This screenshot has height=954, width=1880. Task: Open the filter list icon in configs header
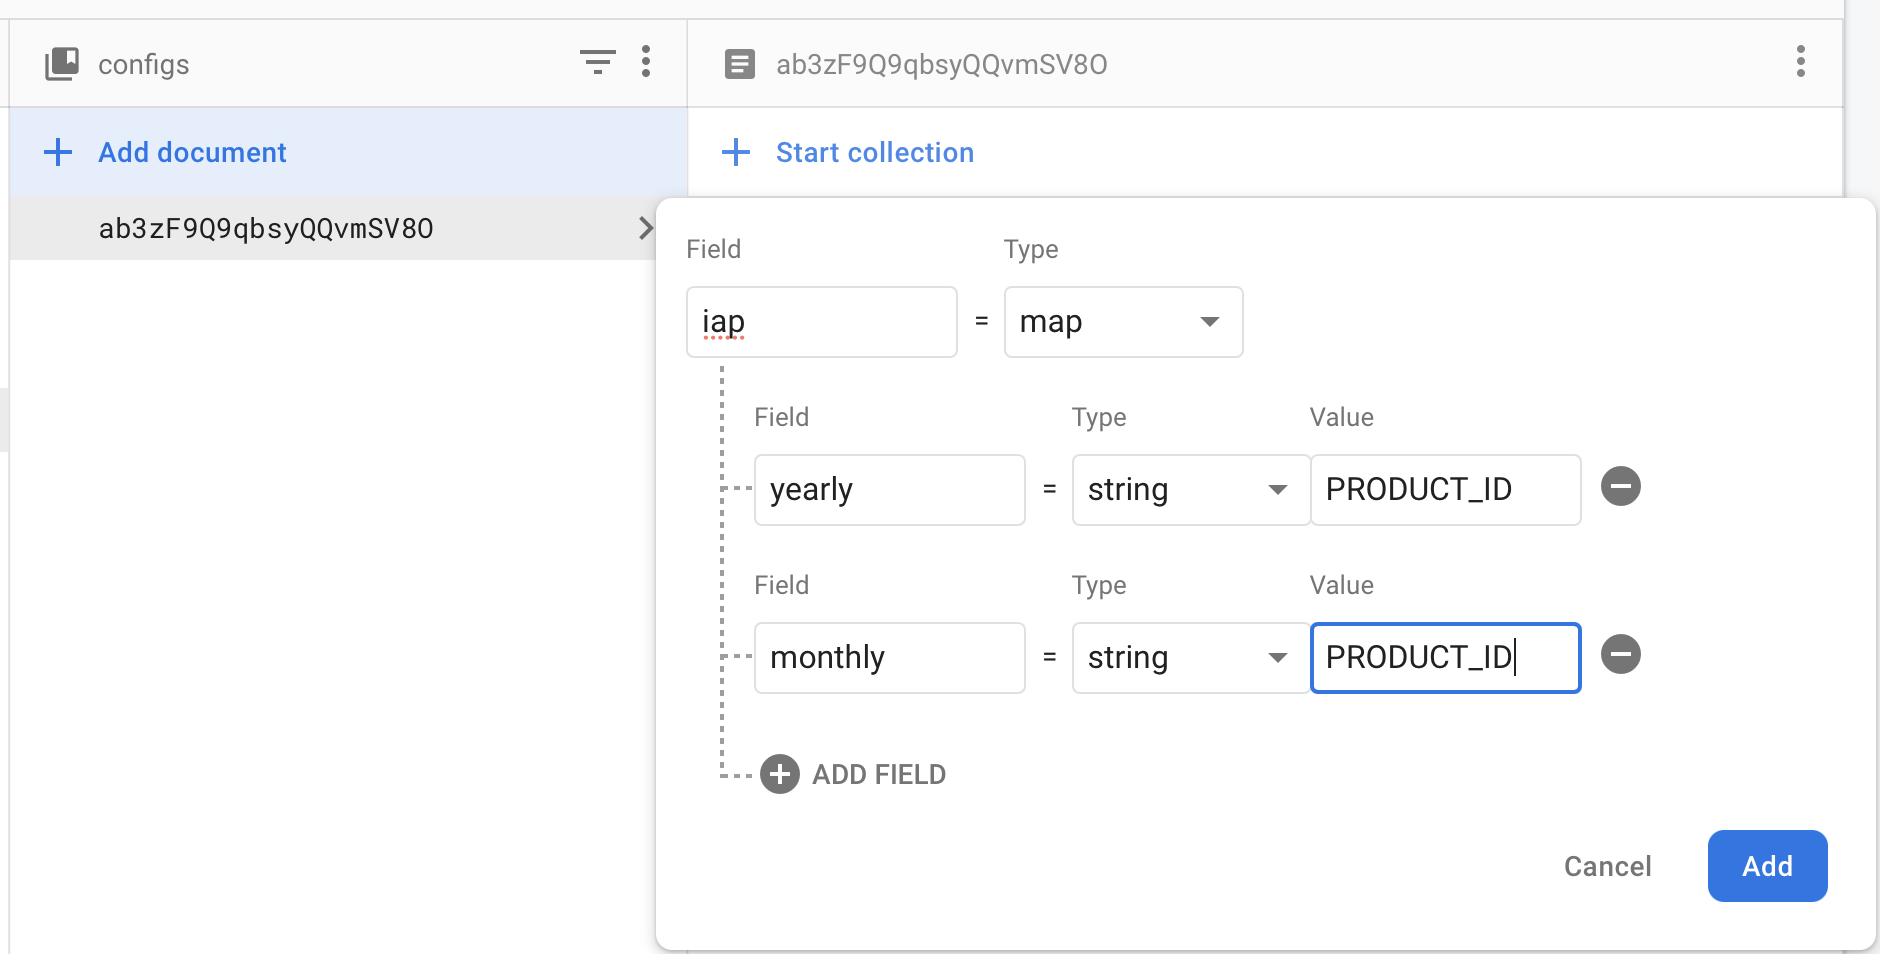[598, 62]
